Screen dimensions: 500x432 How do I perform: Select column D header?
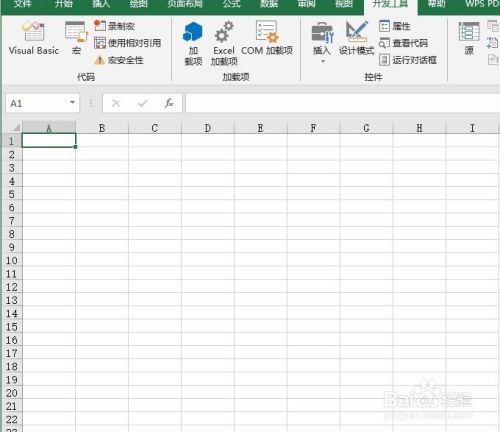(x=208, y=128)
